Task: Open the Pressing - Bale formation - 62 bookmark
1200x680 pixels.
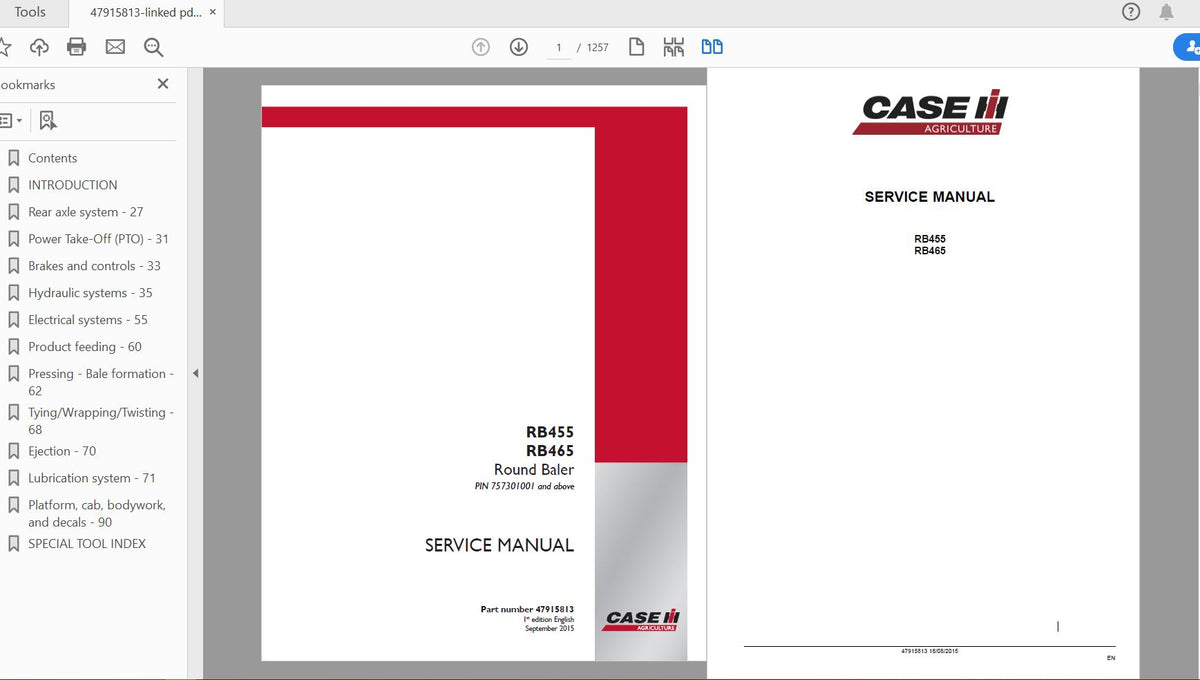Action: pos(100,382)
